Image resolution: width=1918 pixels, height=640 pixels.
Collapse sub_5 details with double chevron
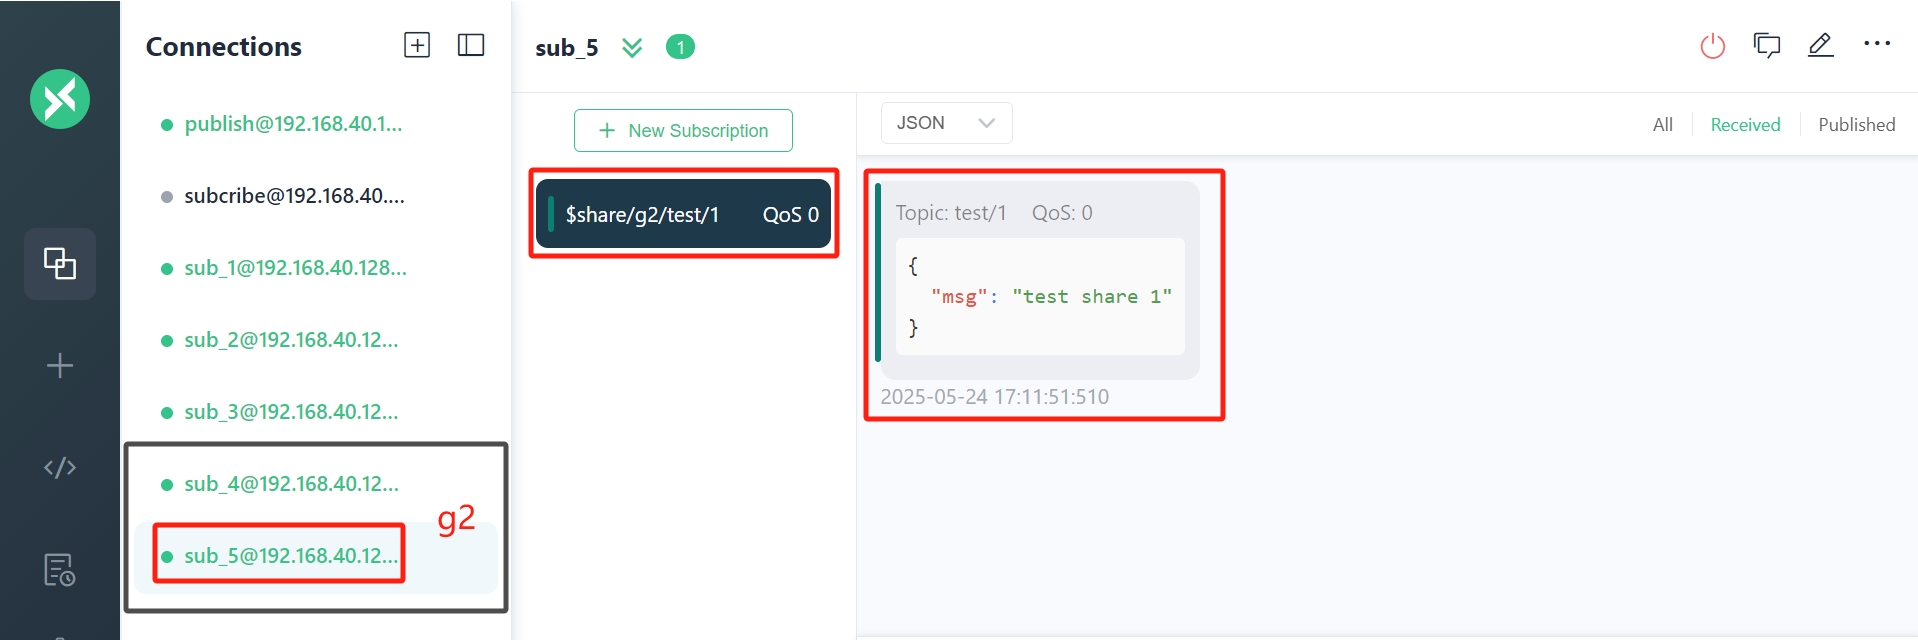(x=632, y=47)
